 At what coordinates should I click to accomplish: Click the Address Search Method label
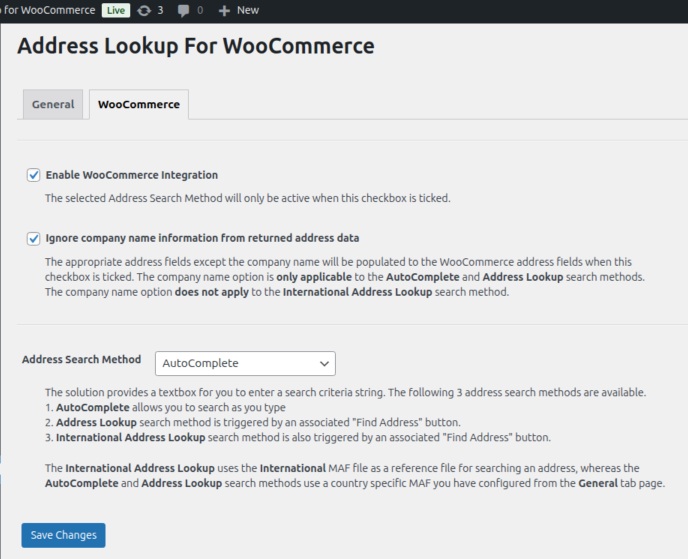pos(82,359)
